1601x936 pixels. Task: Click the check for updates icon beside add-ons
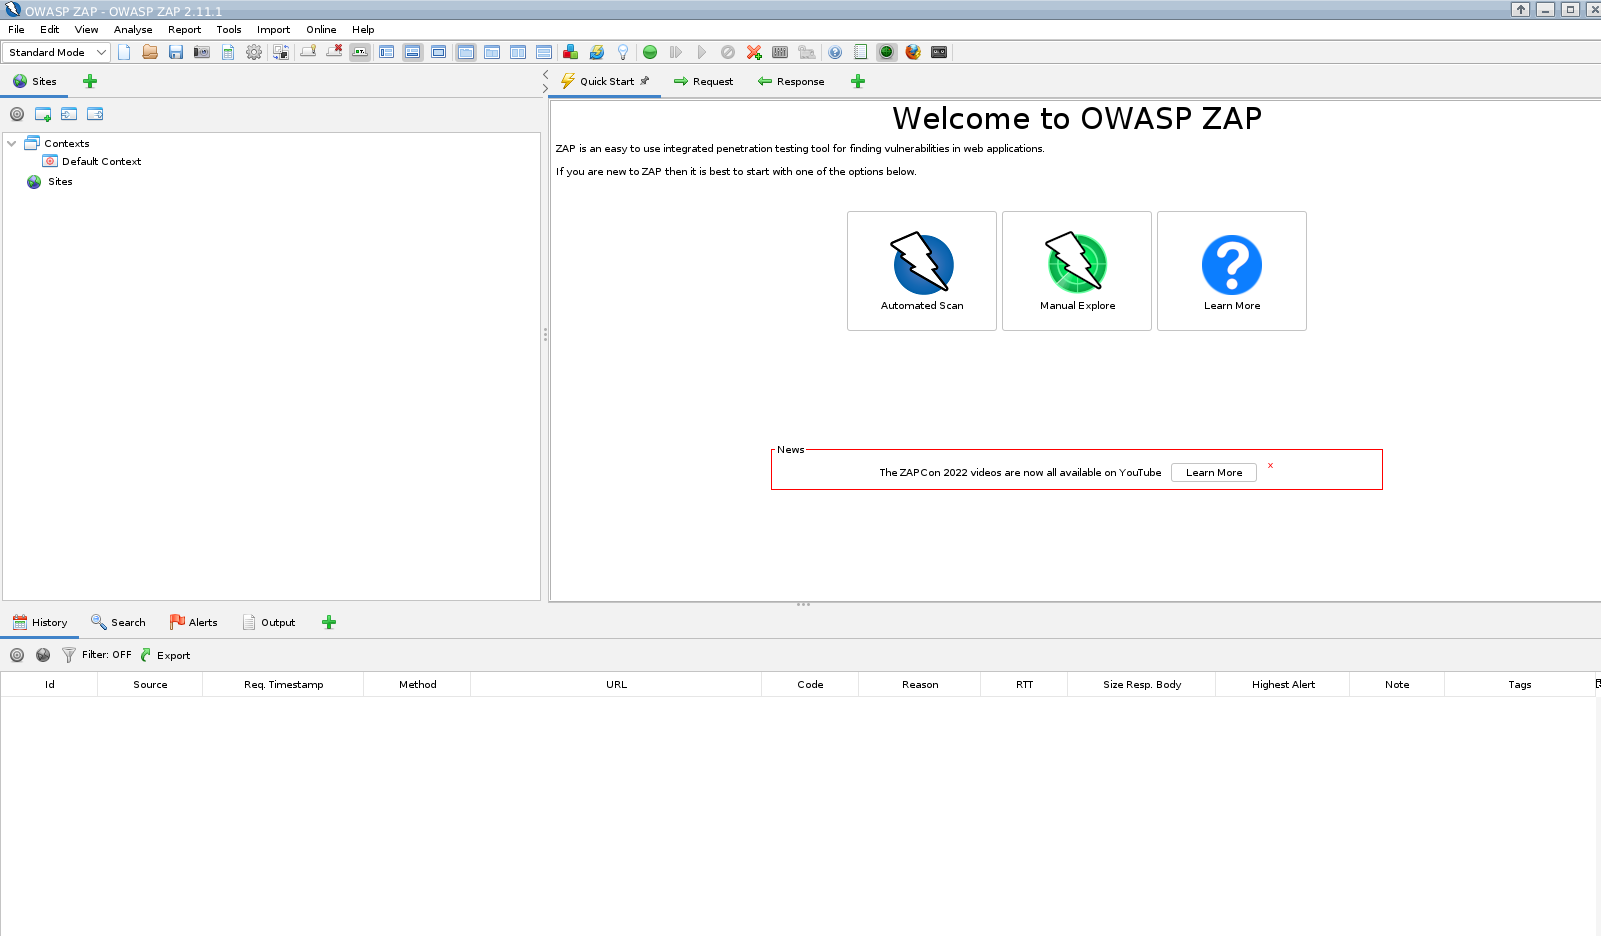tap(597, 52)
